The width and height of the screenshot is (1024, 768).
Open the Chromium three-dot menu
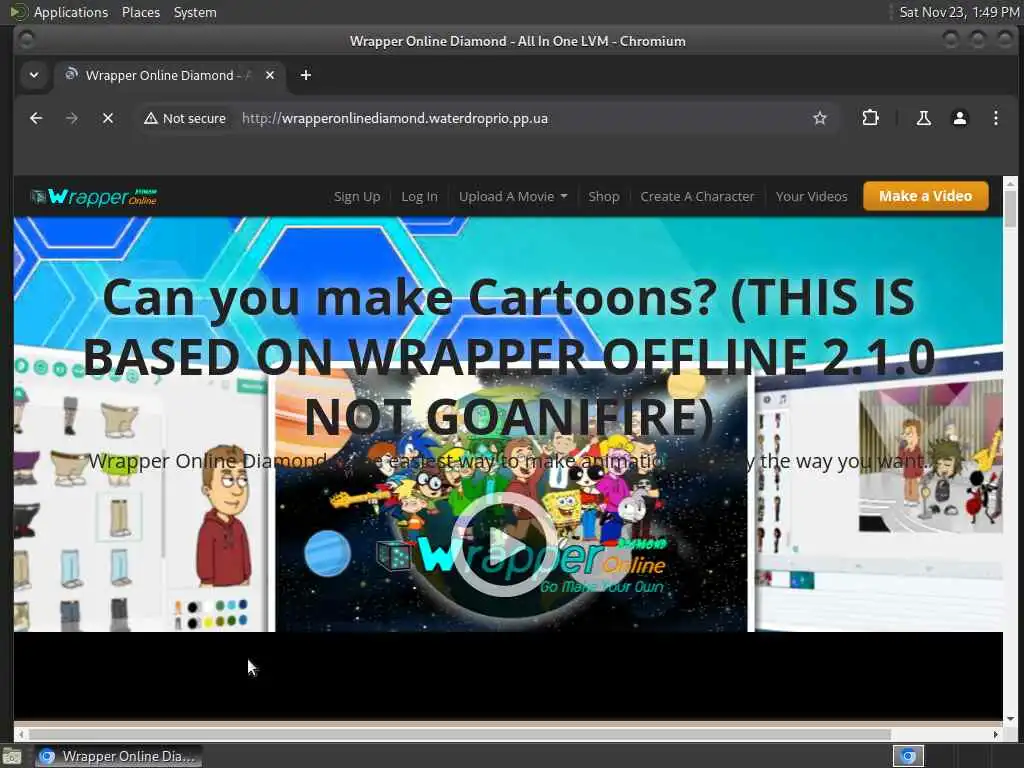995,118
